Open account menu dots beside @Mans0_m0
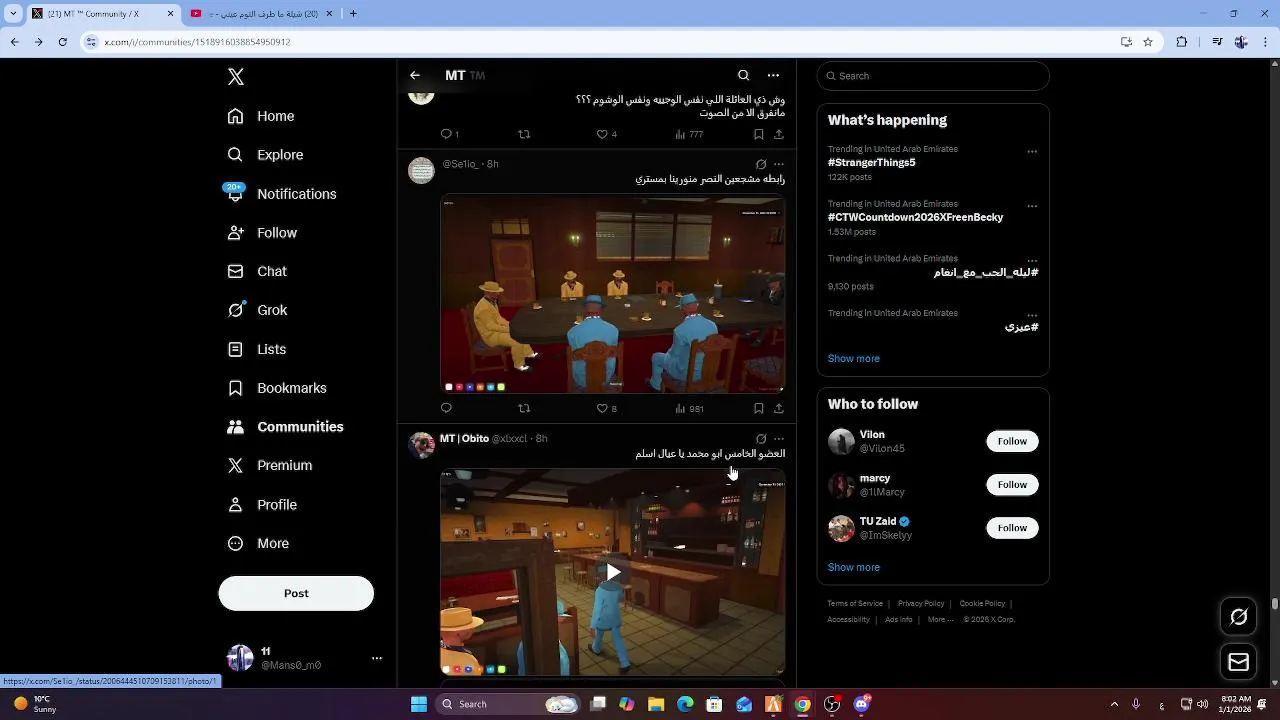The width and height of the screenshot is (1280, 720). point(377,658)
